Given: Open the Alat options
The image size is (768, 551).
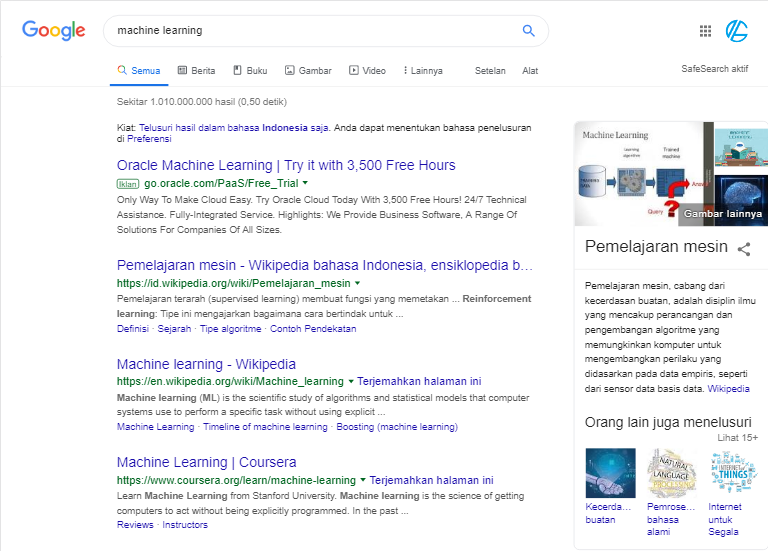Looking at the screenshot, I should pyautogui.click(x=530, y=71).
